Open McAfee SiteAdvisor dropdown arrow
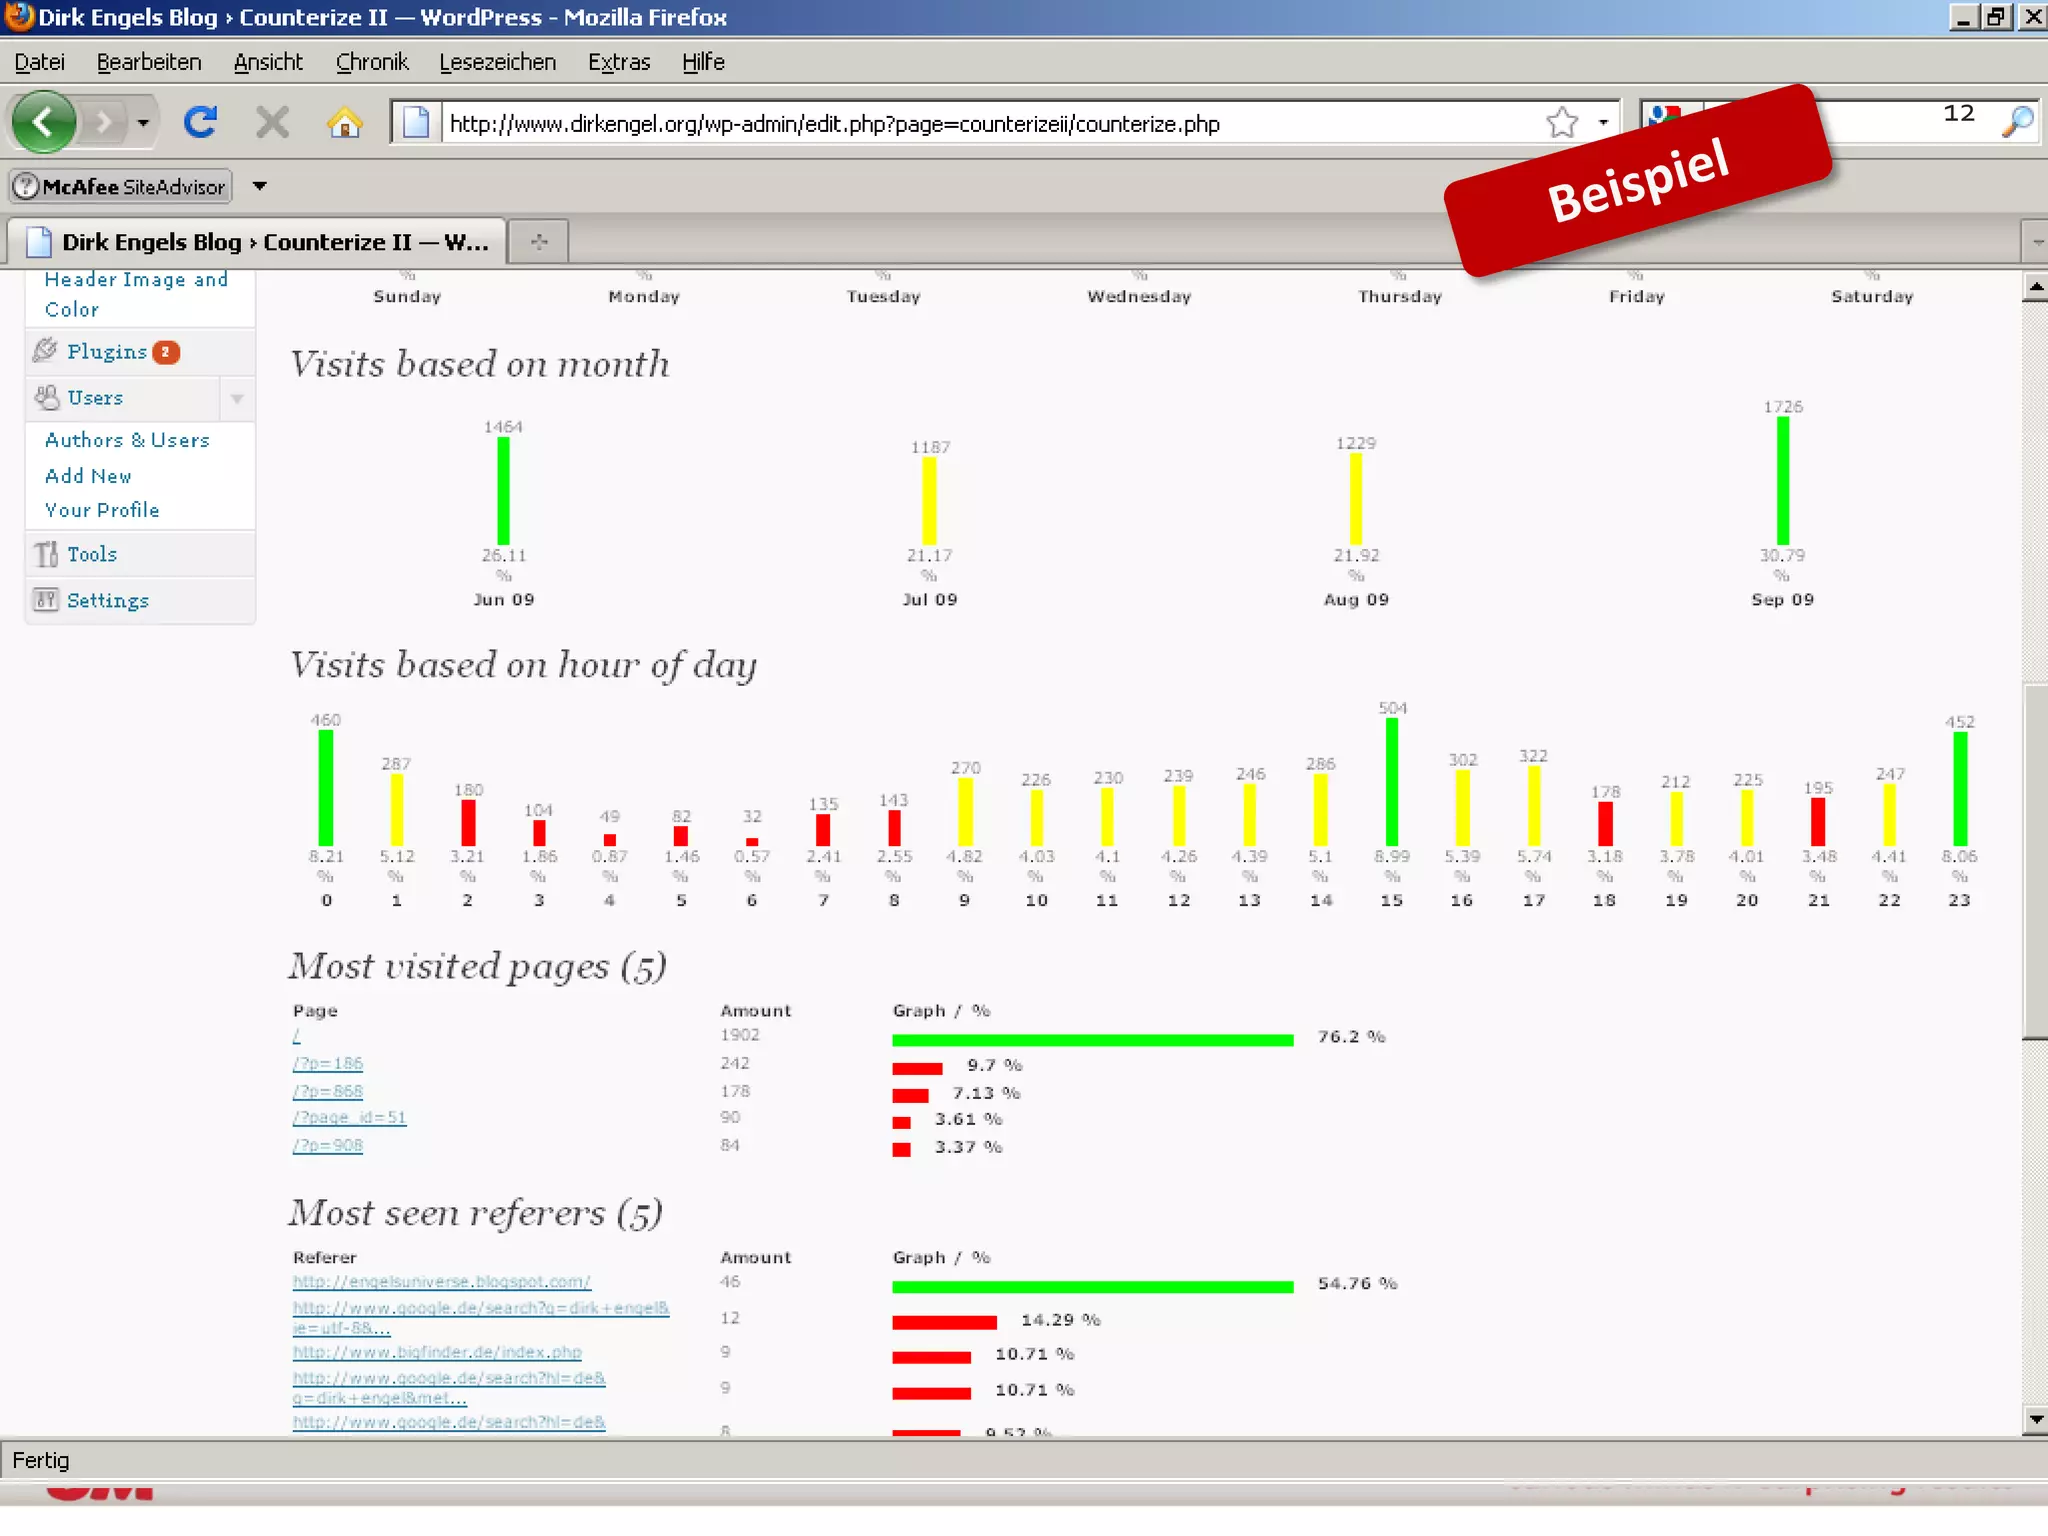 point(260,186)
